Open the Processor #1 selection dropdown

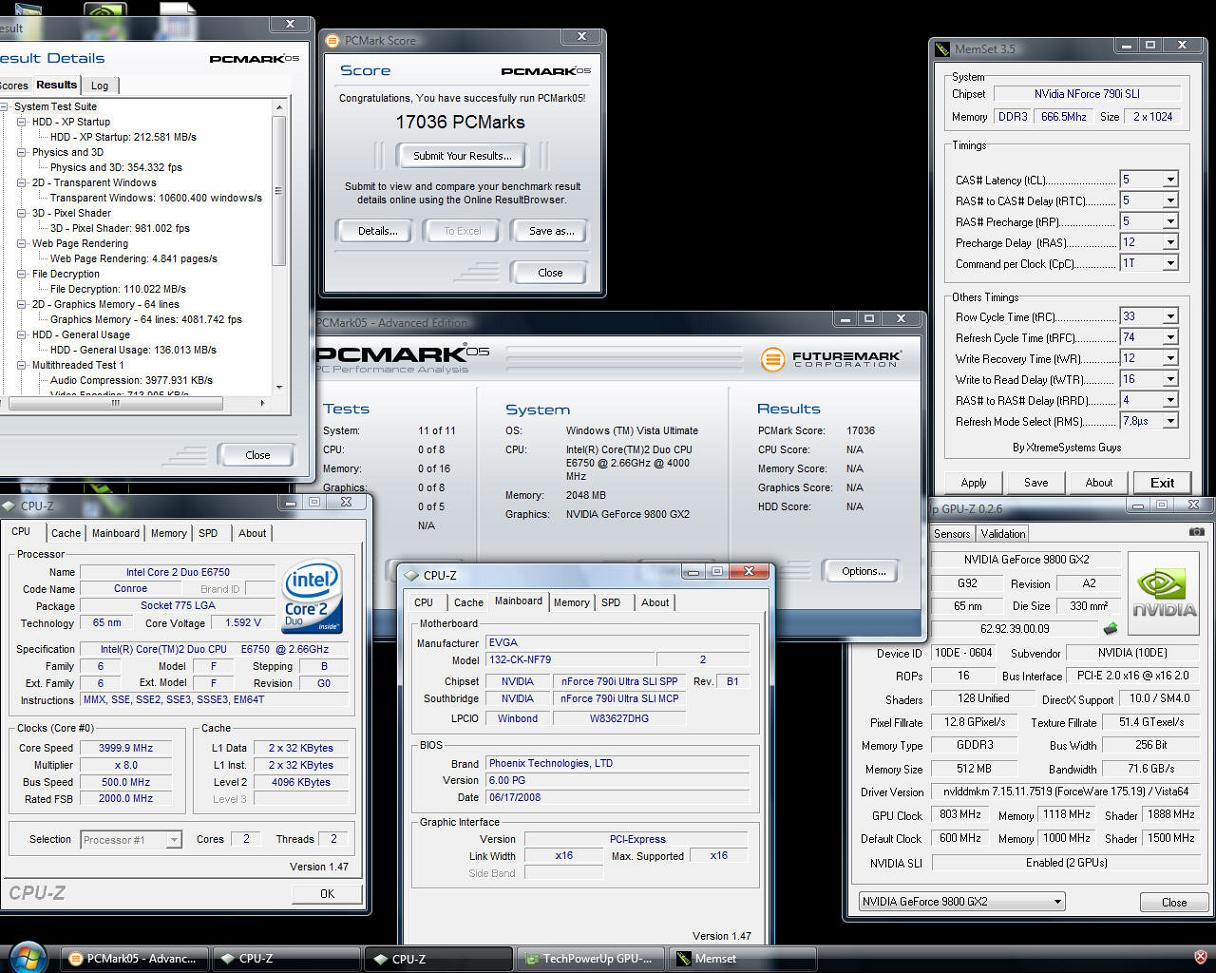click(173, 840)
